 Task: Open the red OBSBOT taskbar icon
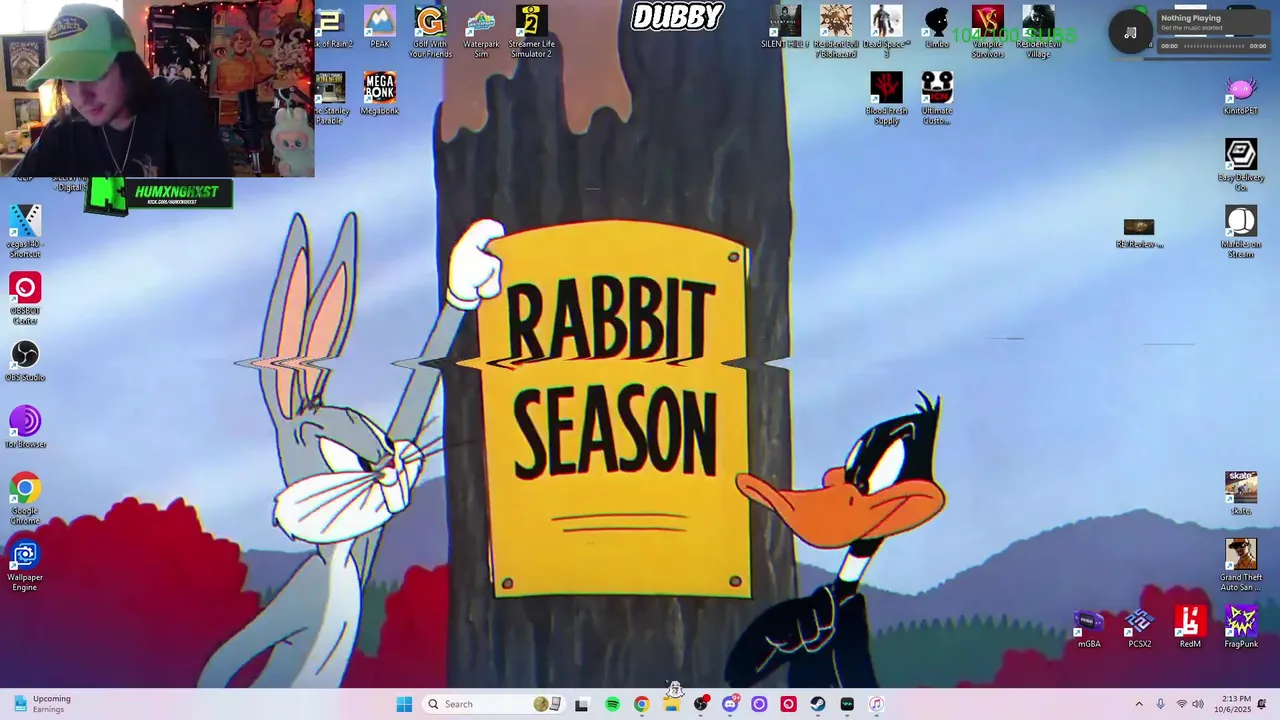coord(788,704)
